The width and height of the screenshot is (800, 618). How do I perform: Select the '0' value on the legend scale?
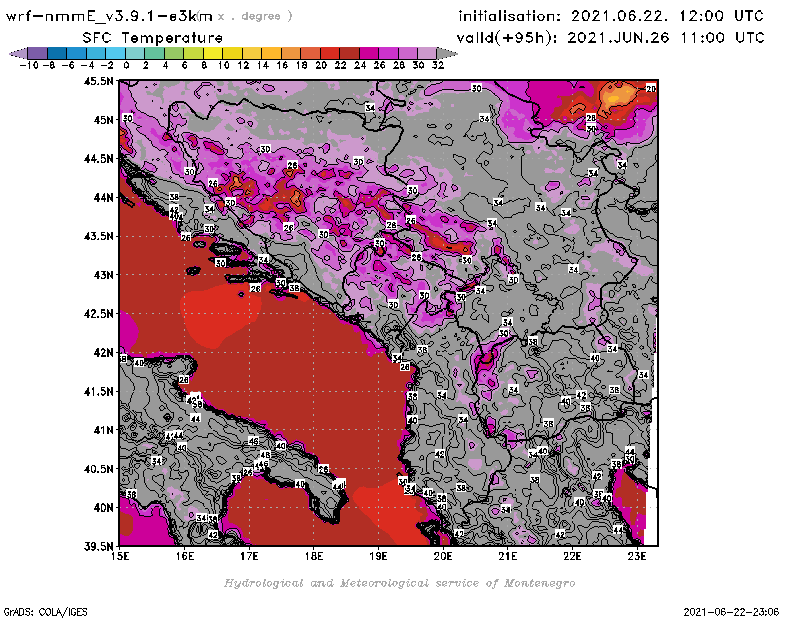tap(126, 65)
